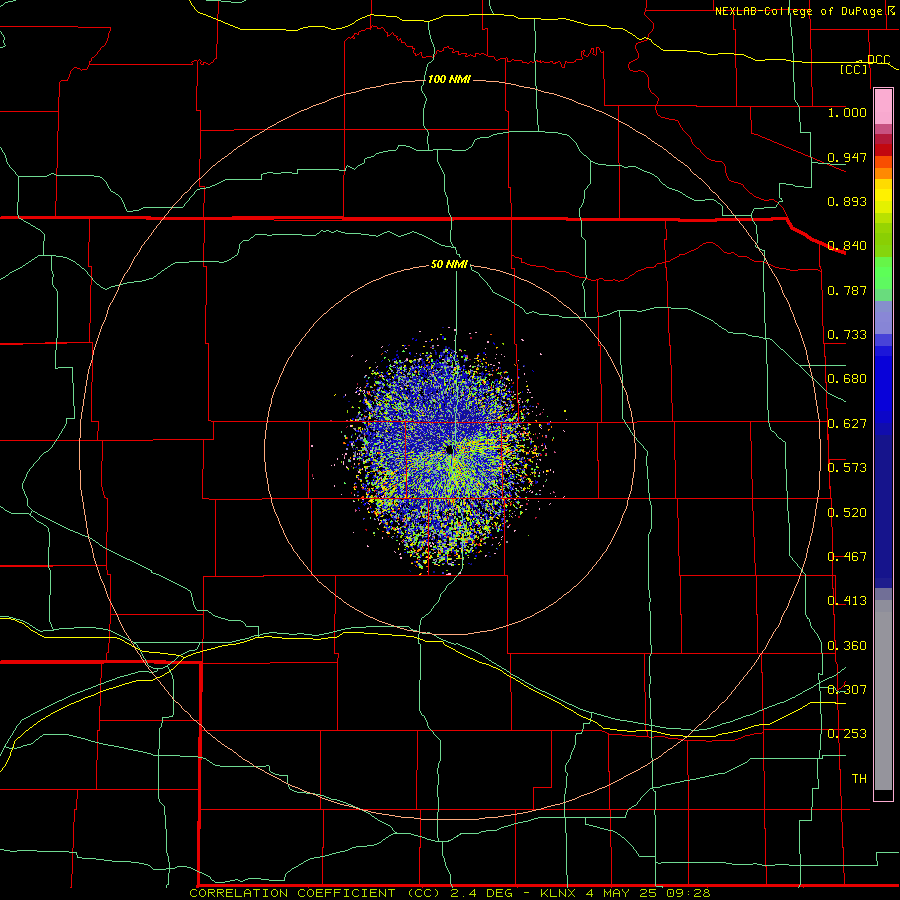Select the 0.627 scale value
Viewport: 900px width, 900px height.
click(847, 424)
